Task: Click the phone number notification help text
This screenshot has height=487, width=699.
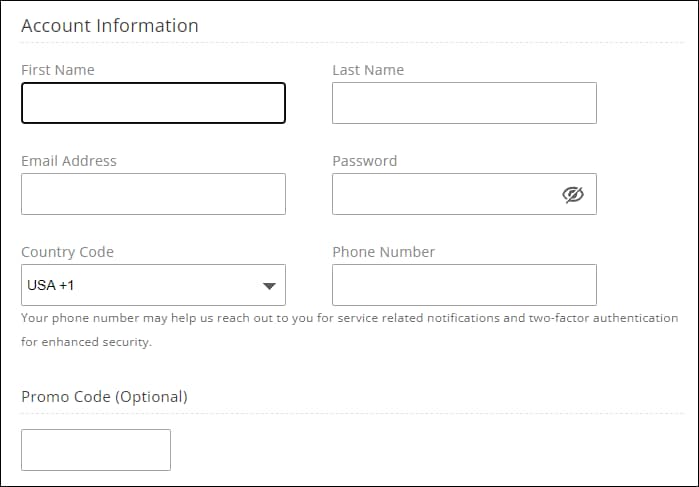Action: (x=250, y=318)
